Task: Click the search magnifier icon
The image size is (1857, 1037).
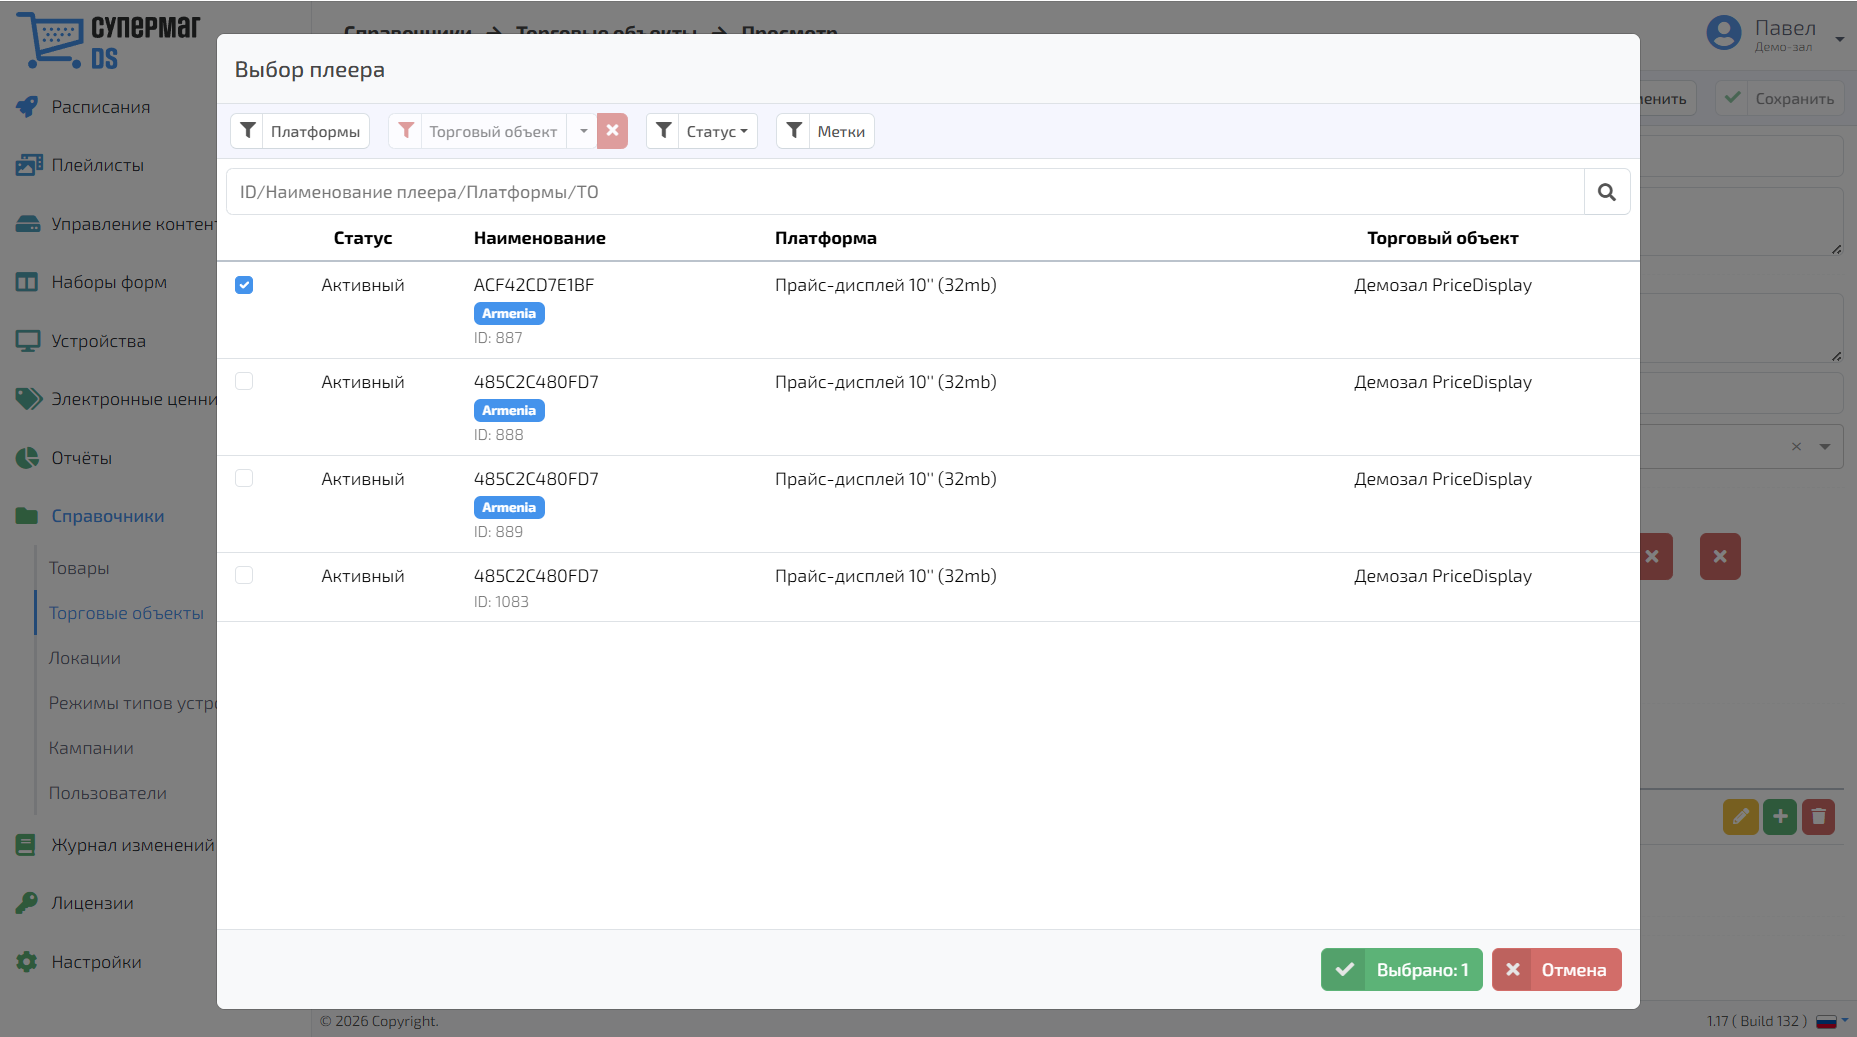Action: [x=1606, y=192]
